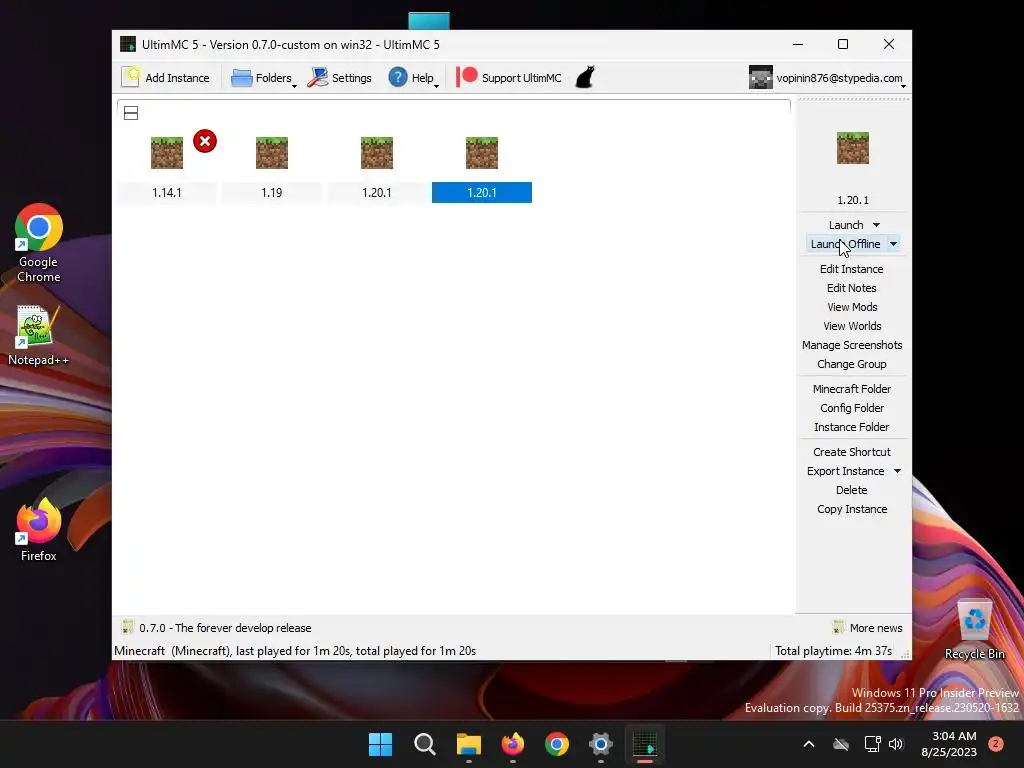
Task: Open the Windows Start menu
Action: pos(380,744)
